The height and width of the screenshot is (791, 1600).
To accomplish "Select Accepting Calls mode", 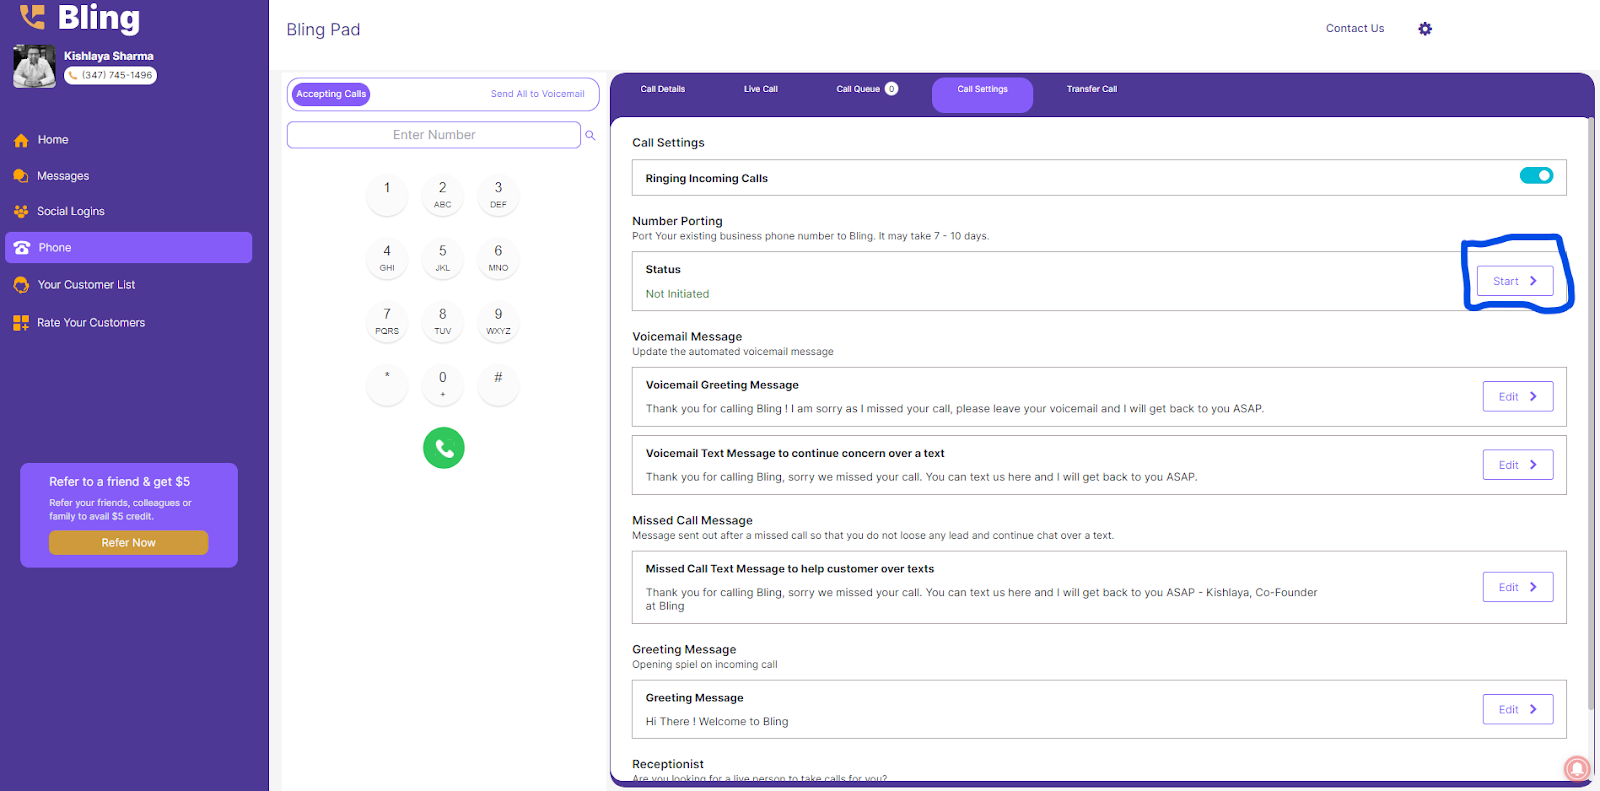I will tap(331, 94).
